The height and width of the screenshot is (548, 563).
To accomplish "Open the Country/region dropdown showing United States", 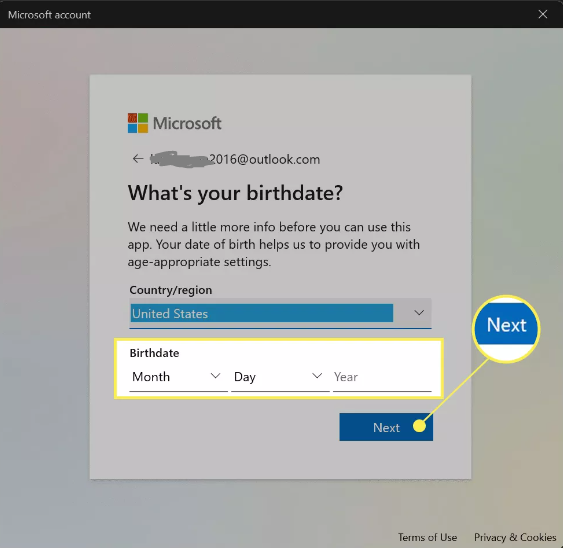I will coord(280,313).
